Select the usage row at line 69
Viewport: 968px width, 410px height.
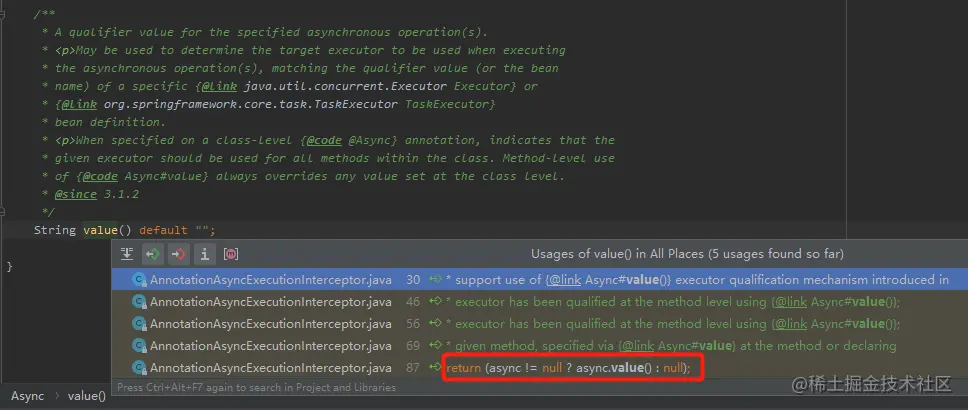(540, 346)
